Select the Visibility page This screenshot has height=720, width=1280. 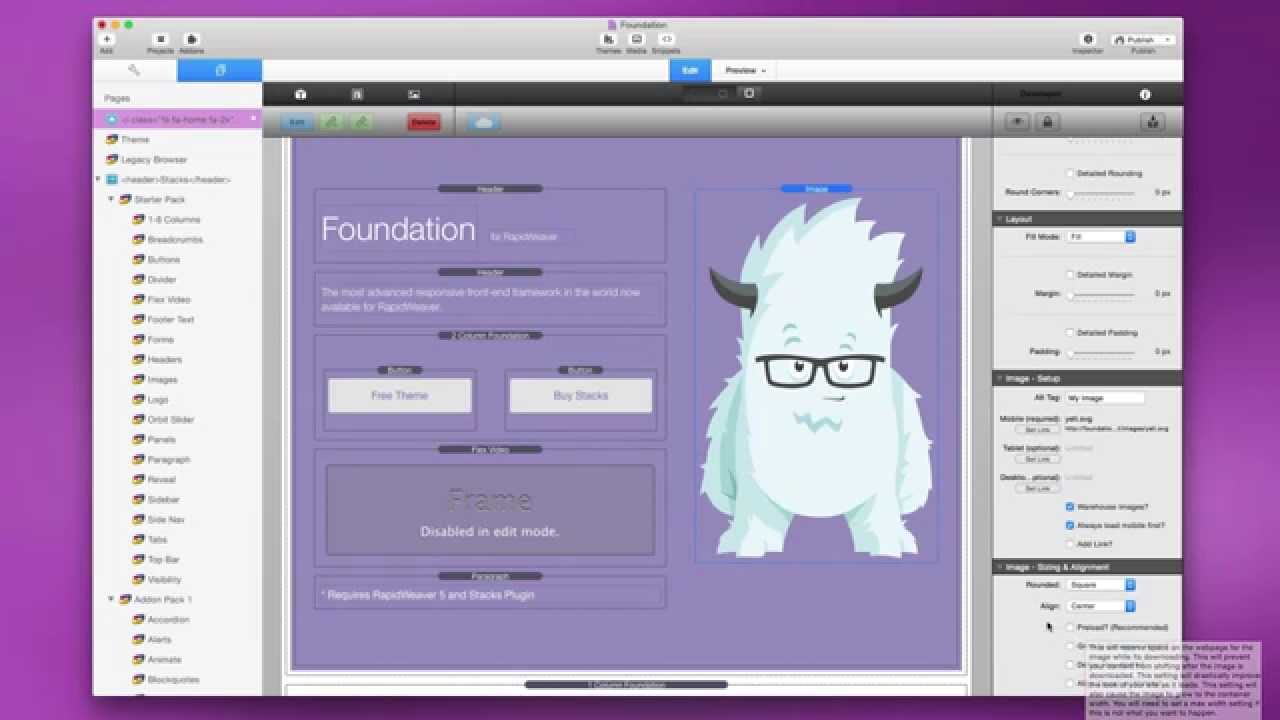point(164,579)
